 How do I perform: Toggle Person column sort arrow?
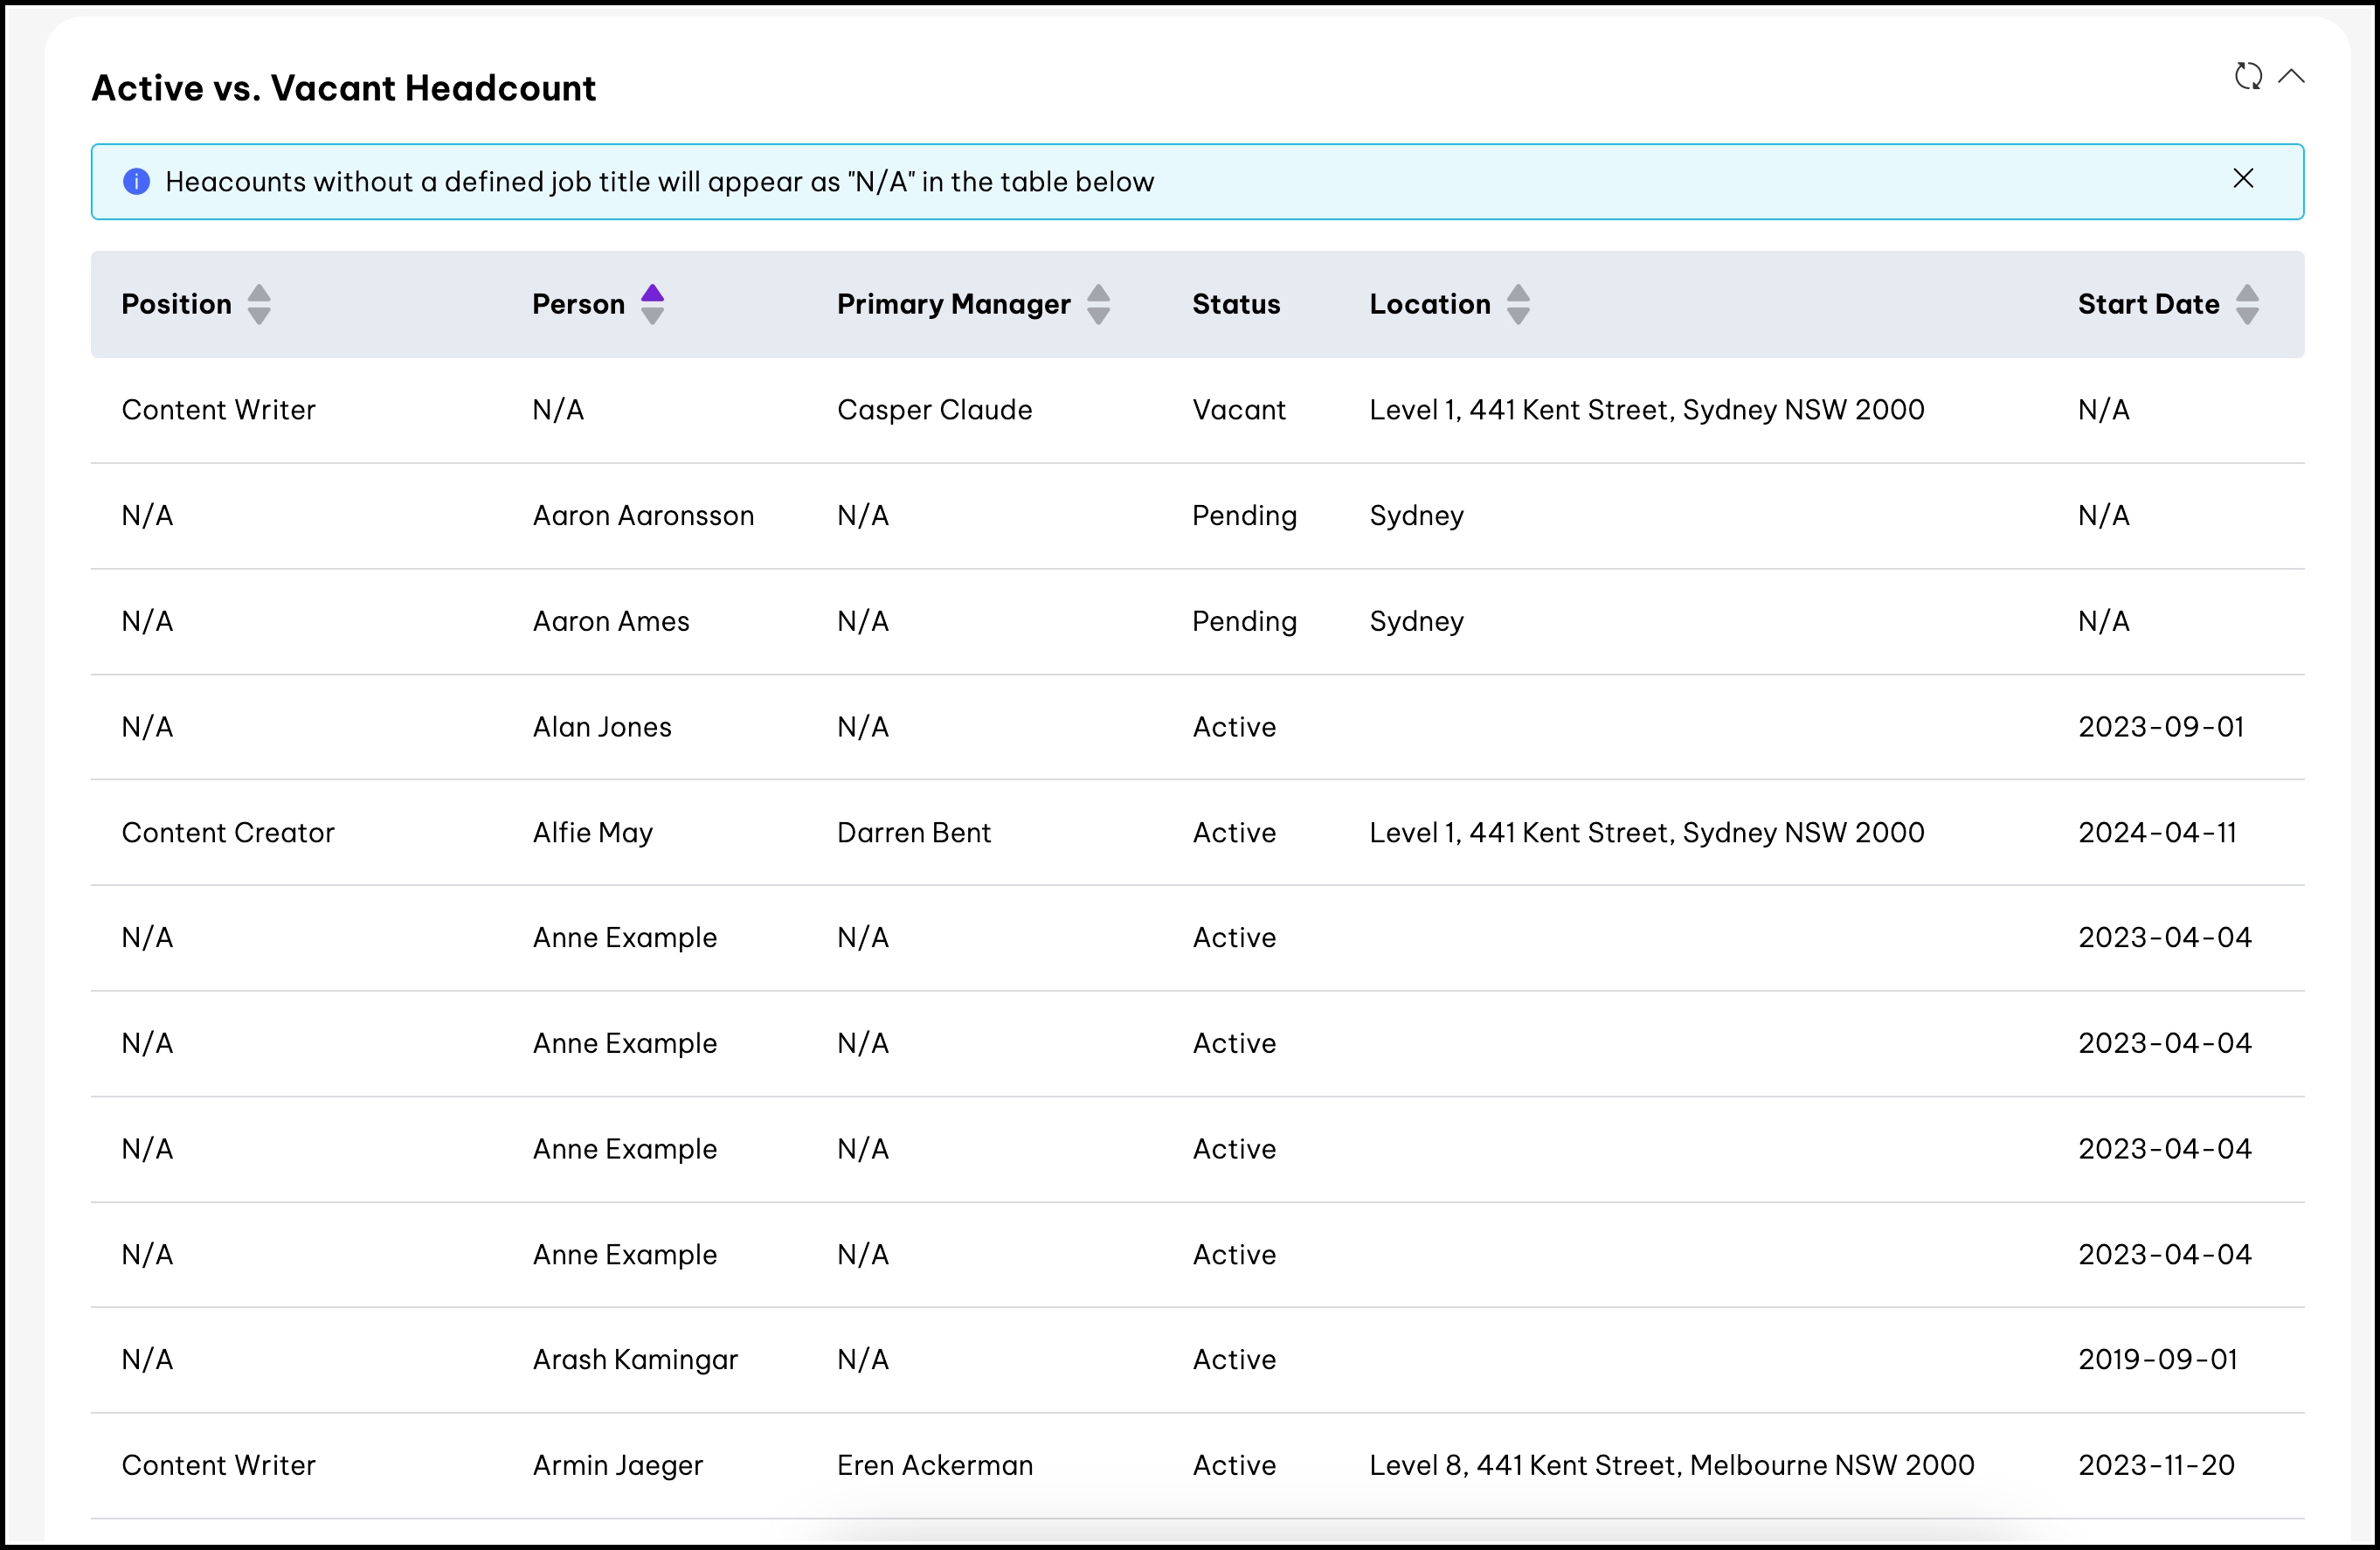(x=652, y=304)
